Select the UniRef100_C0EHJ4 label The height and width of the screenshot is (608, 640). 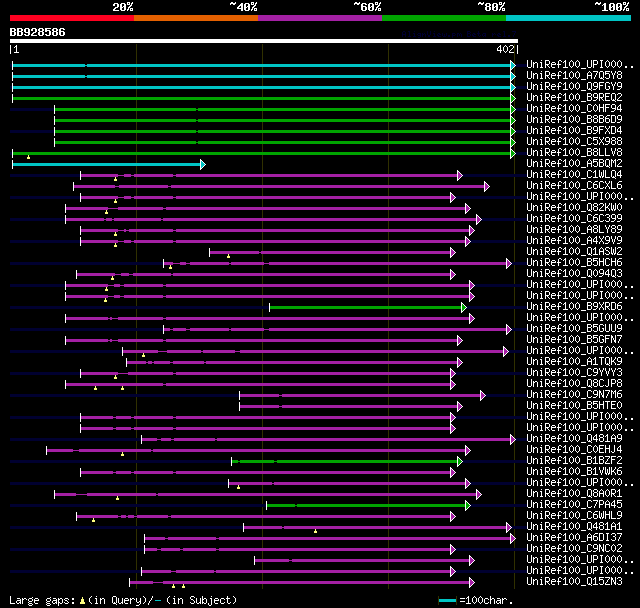(x=574, y=450)
